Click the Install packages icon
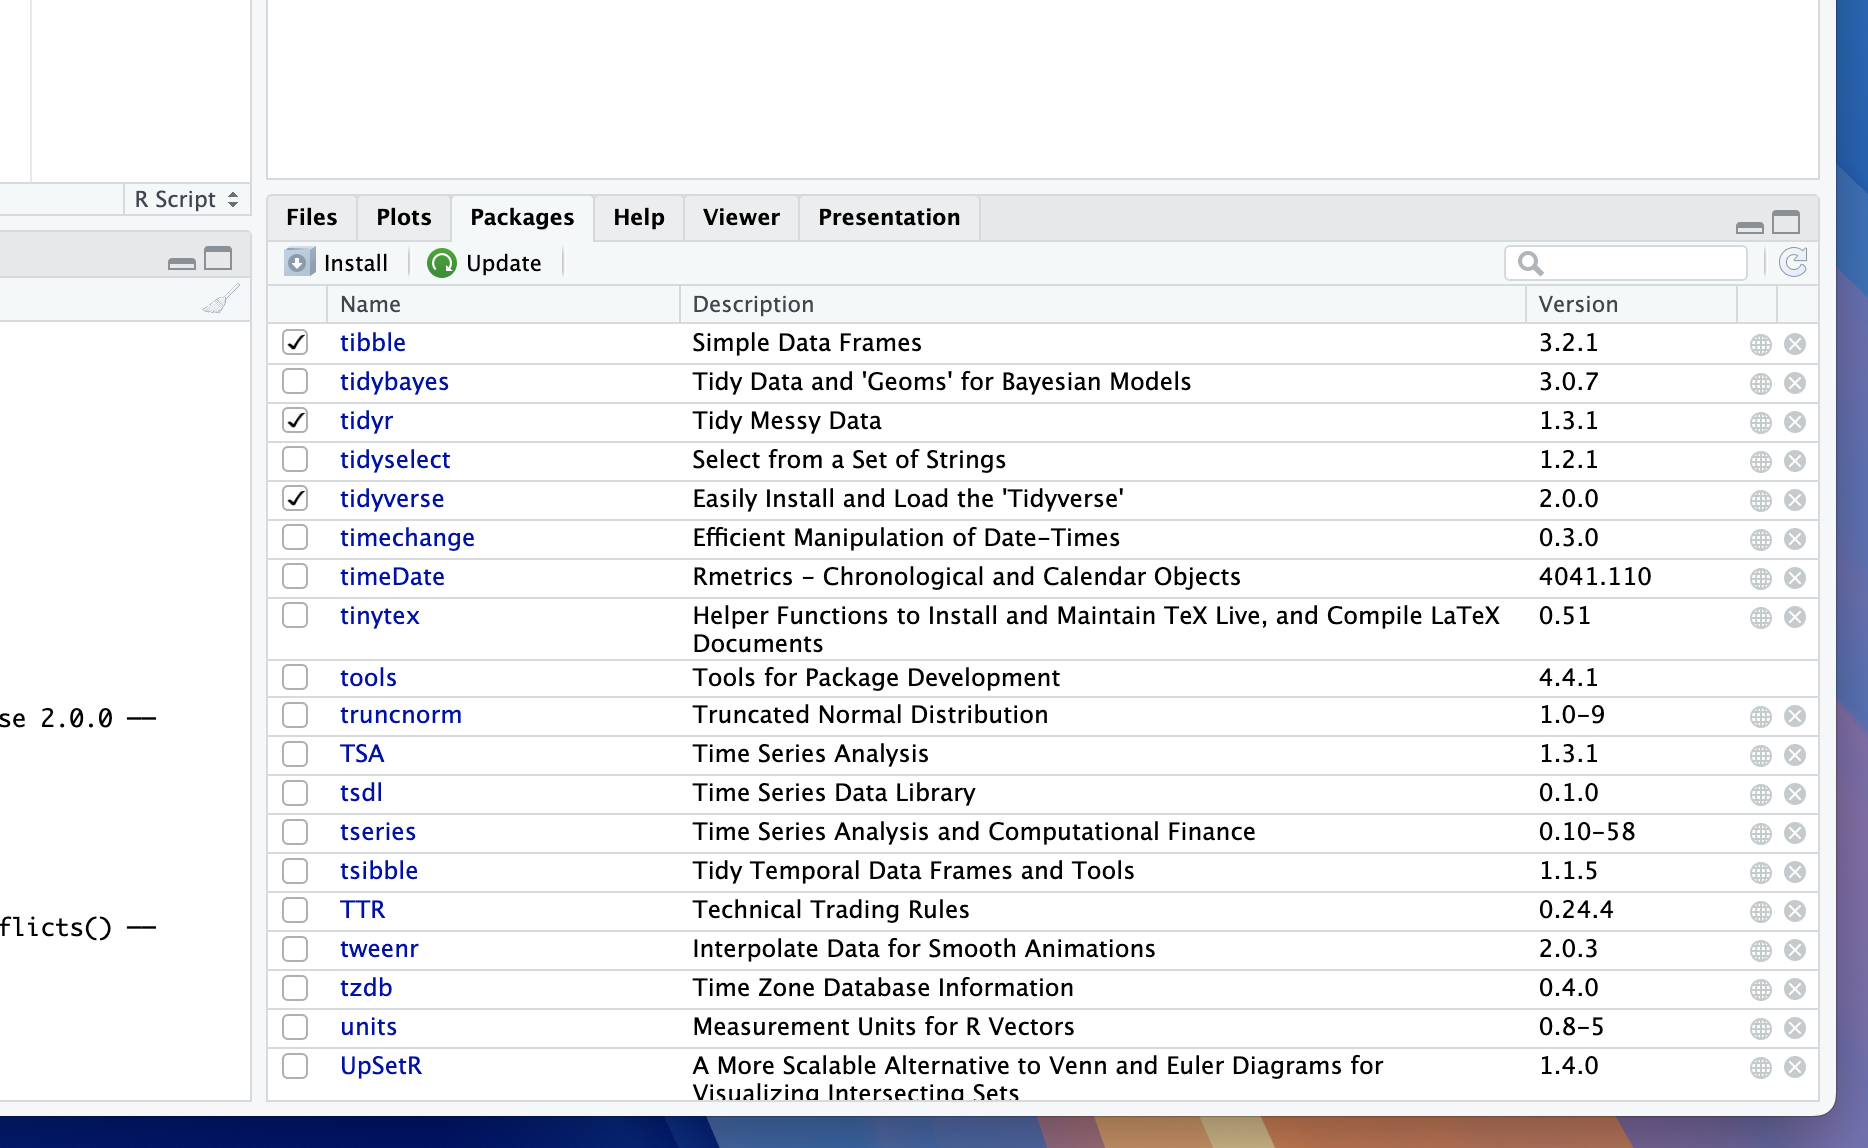This screenshot has width=1868, height=1148. click(x=299, y=262)
